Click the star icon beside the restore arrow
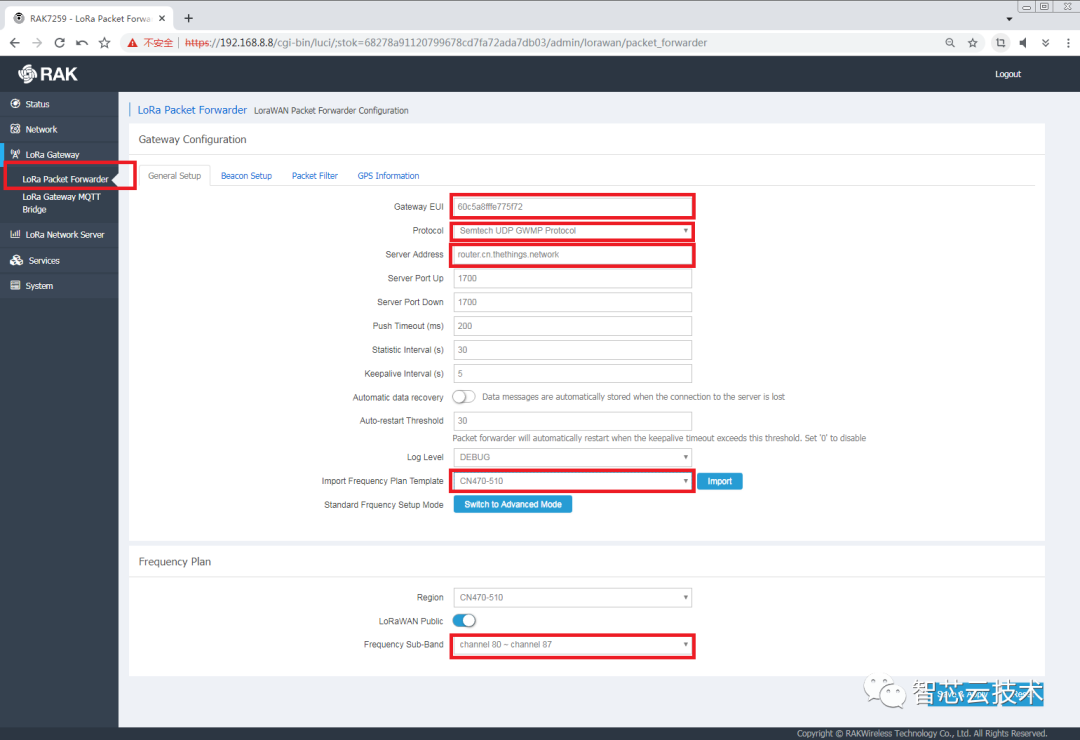The width and height of the screenshot is (1080, 740). 105,43
